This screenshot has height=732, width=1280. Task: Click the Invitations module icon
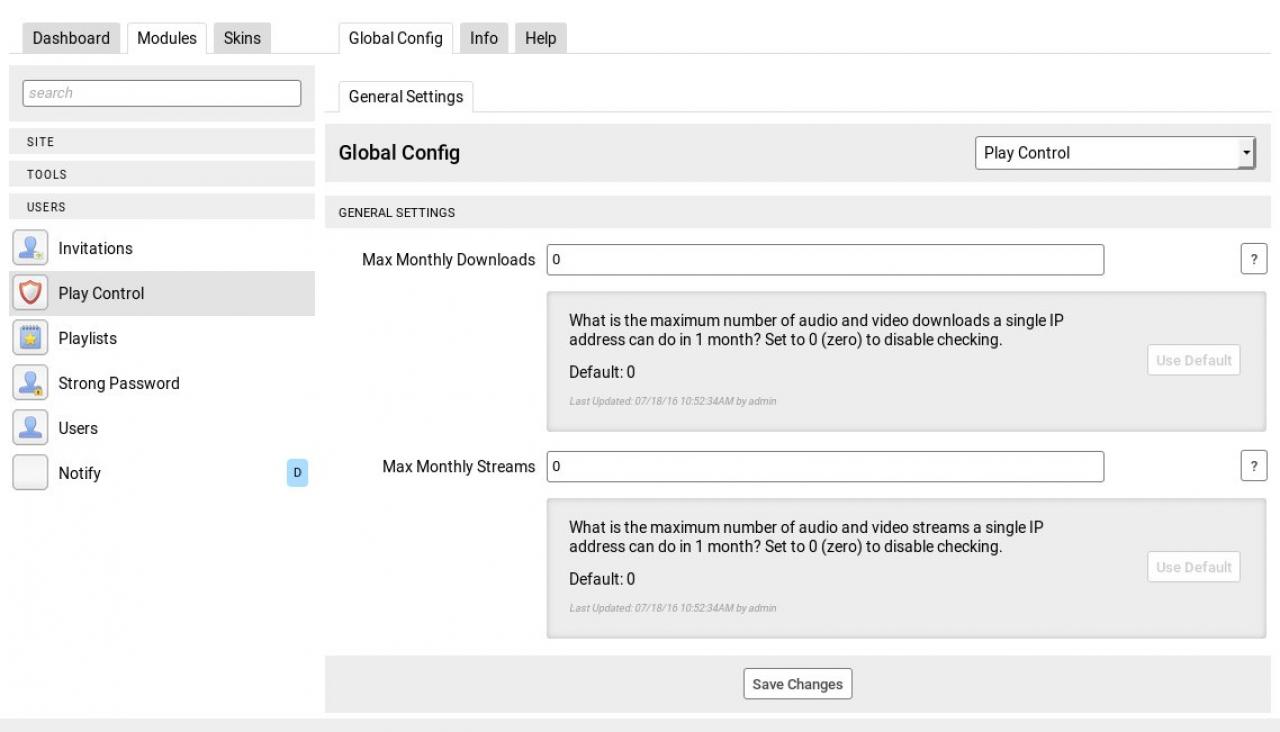coord(30,248)
